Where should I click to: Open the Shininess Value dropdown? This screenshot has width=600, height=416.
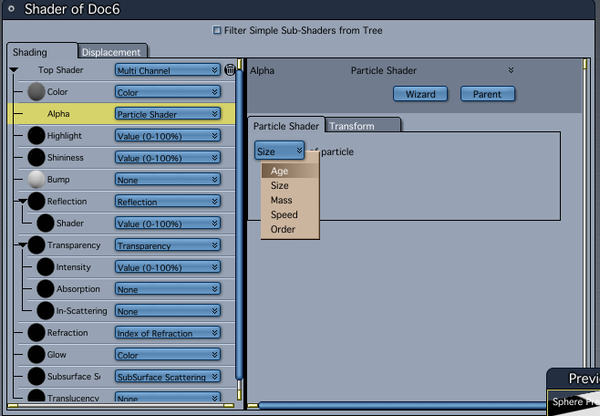[168, 158]
